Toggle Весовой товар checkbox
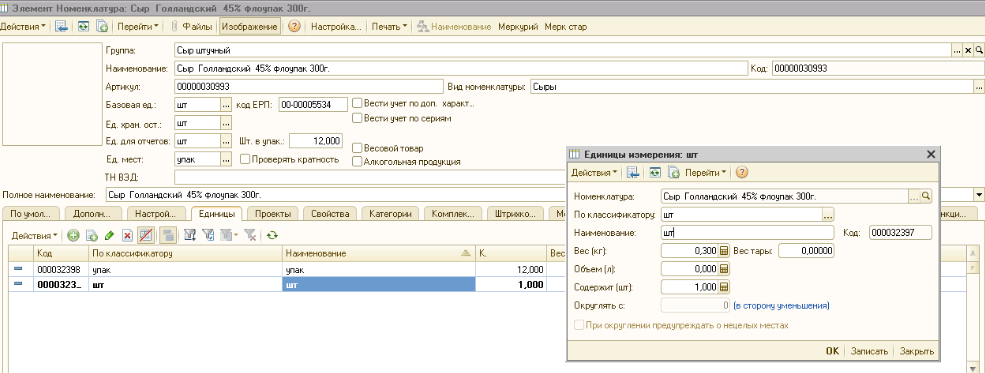Viewport: 985px width, 373px height. point(357,148)
